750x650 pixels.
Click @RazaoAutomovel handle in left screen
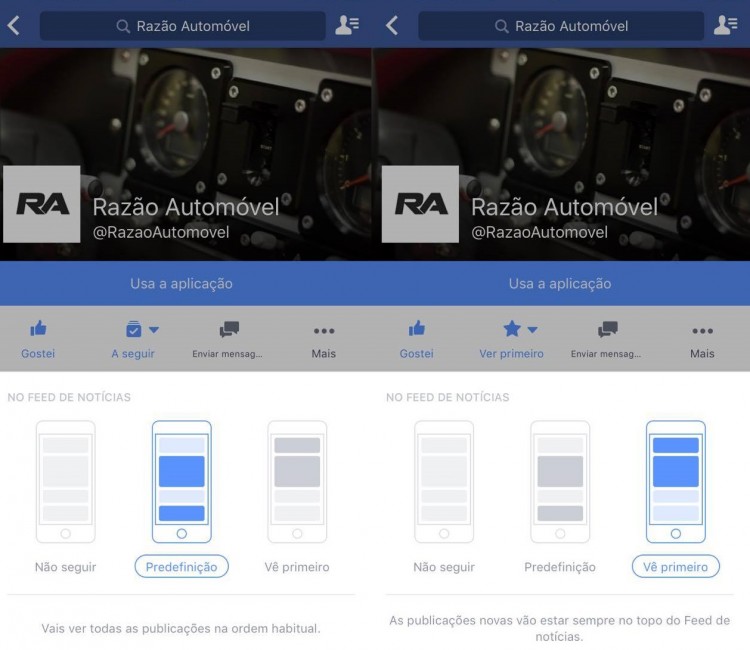click(x=161, y=232)
